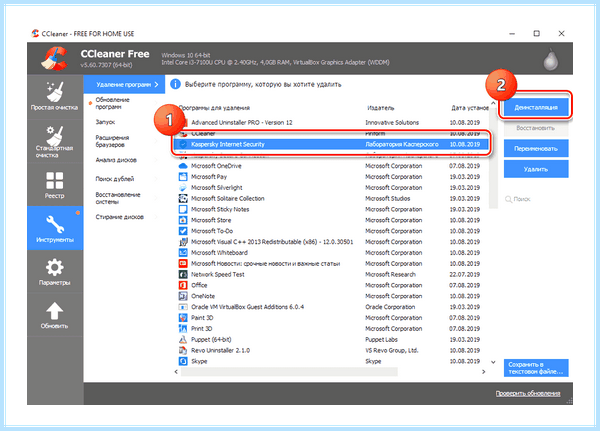Screen dimensions: 600x431
Task: Open Расширения браузеров tab
Action: tap(122, 141)
